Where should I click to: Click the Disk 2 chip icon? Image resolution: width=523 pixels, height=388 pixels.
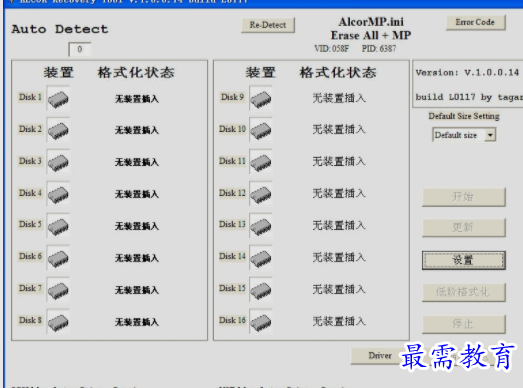pyautogui.click(x=58, y=130)
